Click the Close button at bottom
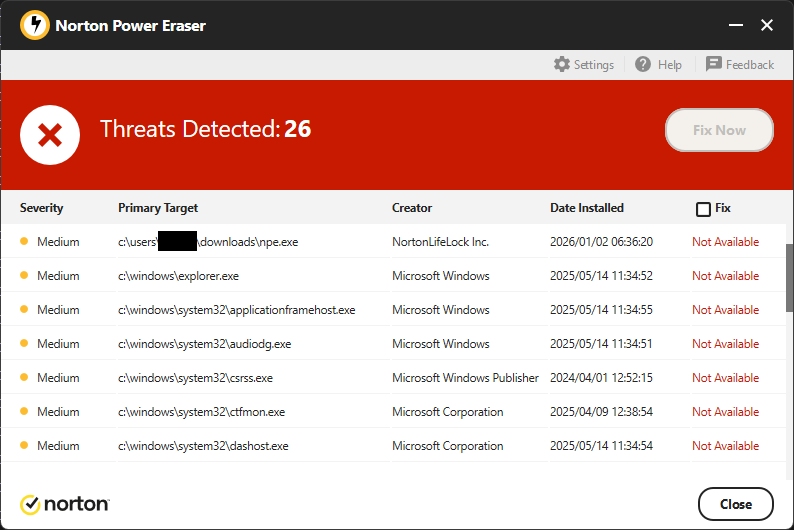Image resolution: width=794 pixels, height=530 pixels. 735,504
